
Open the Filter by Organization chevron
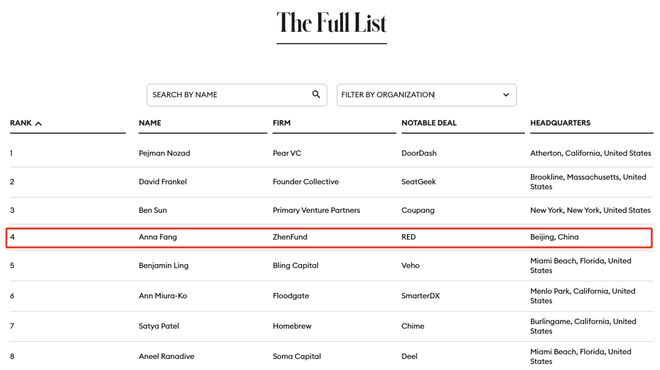point(506,95)
